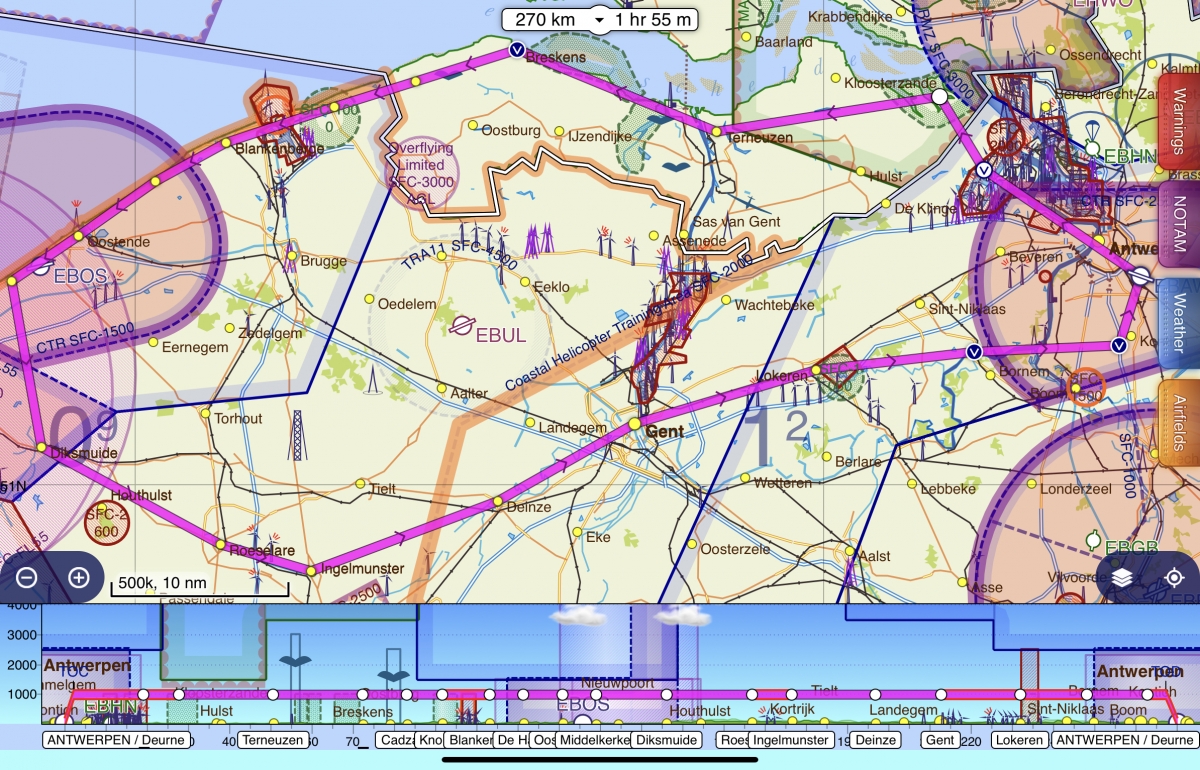Show the Weather side tab
The image size is (1200, 770).
tap(1179, 325)
